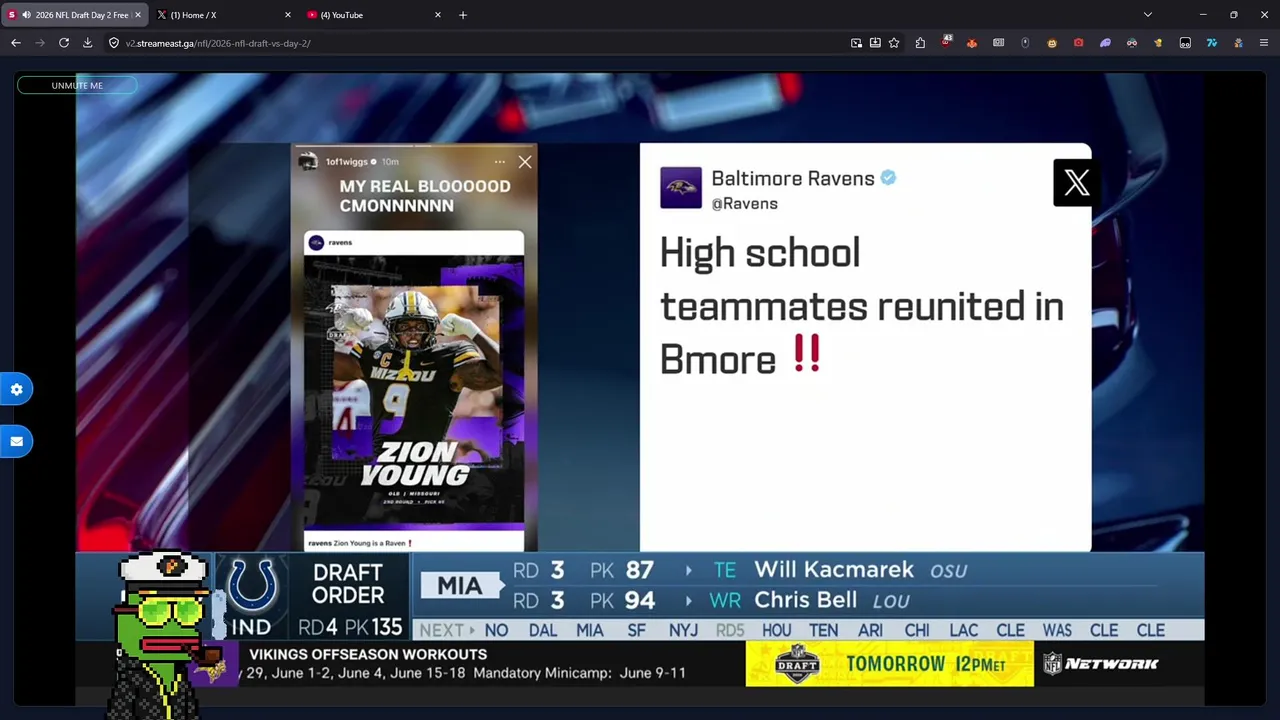Open the three-dot menu on the story
Screen dimensions: 1280x720
[x=500, y=161]
